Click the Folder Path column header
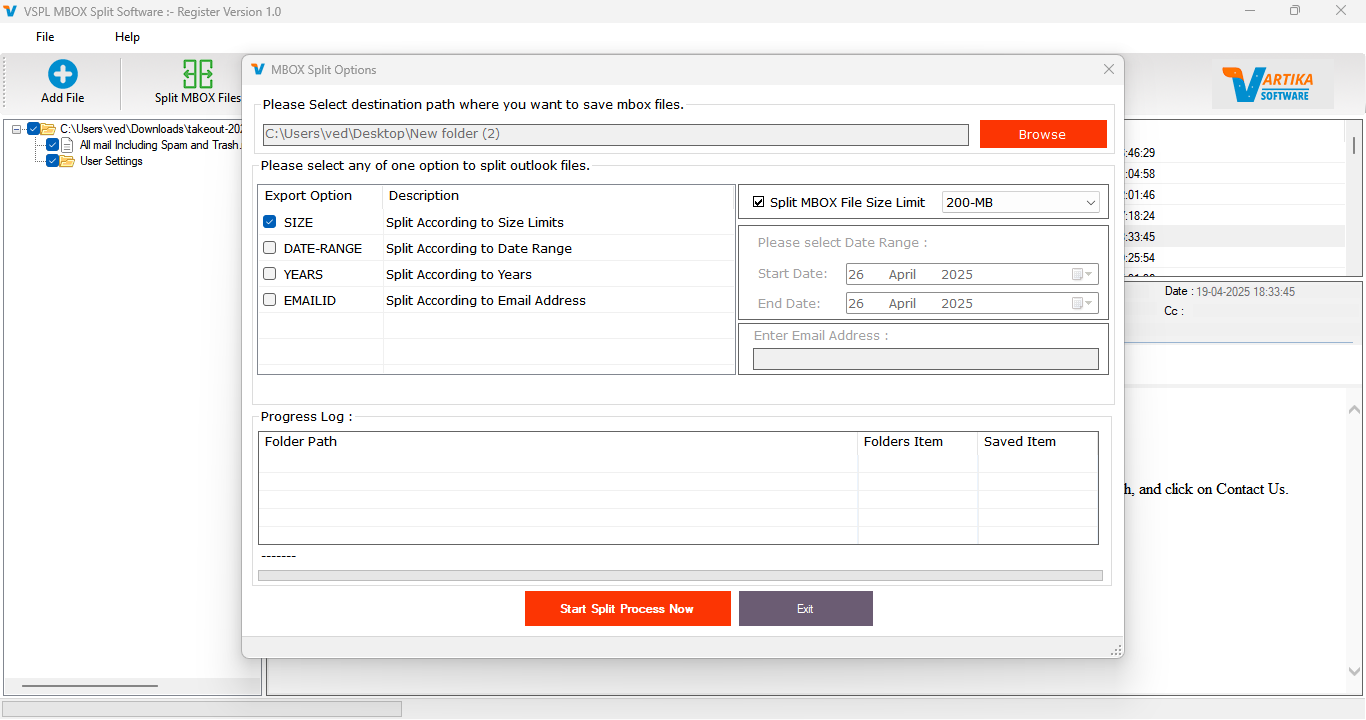 [x=558, y=441]
